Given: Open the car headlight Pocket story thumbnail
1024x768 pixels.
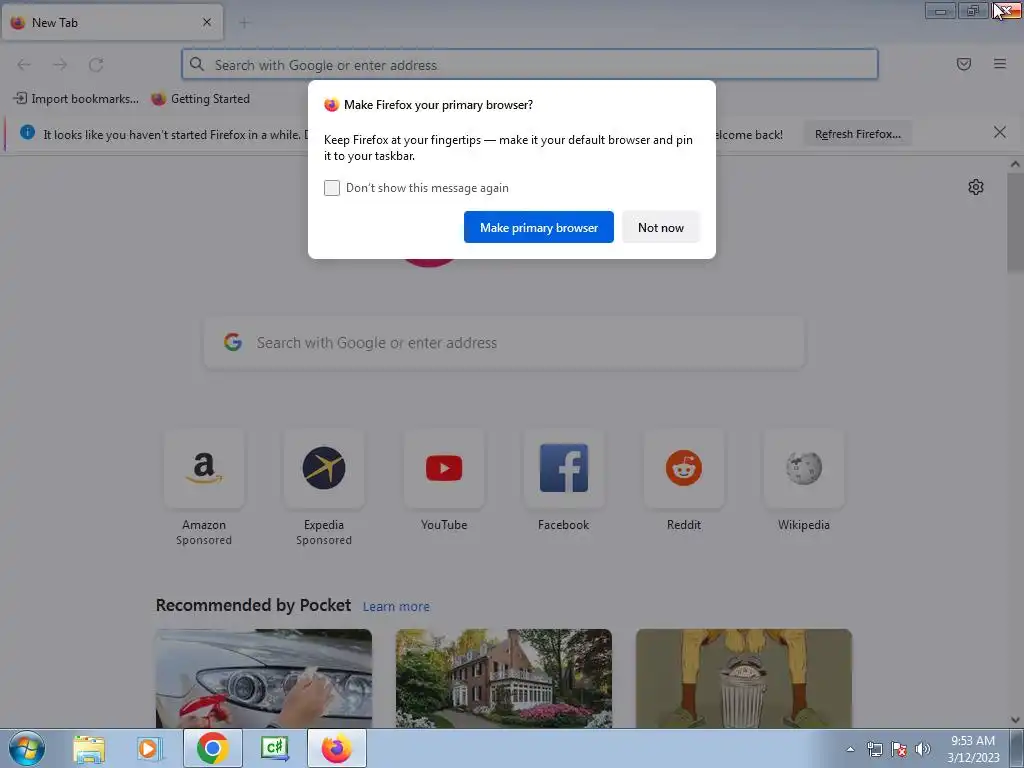Looking at the screenshot, I should point(264,679).
